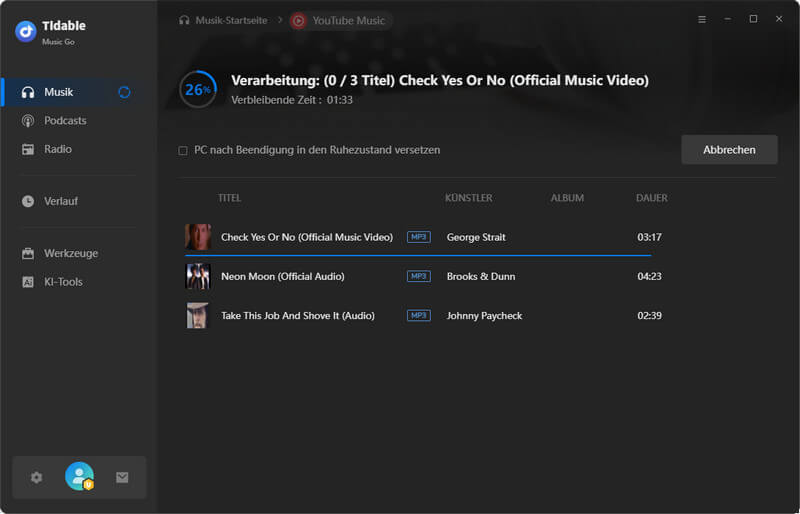Maximize the window

753,19
